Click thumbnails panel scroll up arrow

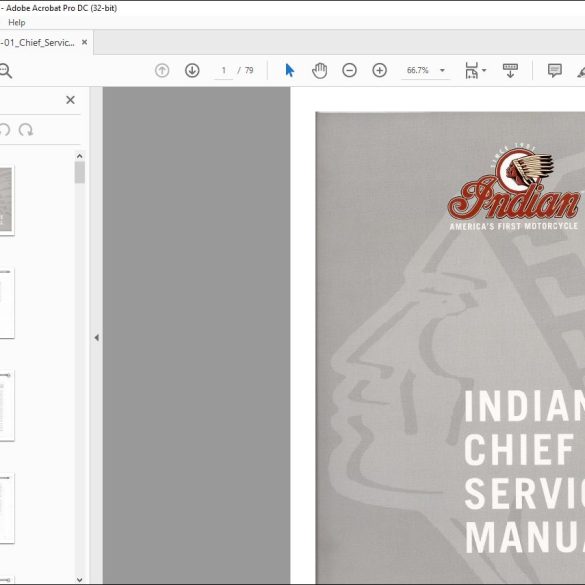coord(79,156)
